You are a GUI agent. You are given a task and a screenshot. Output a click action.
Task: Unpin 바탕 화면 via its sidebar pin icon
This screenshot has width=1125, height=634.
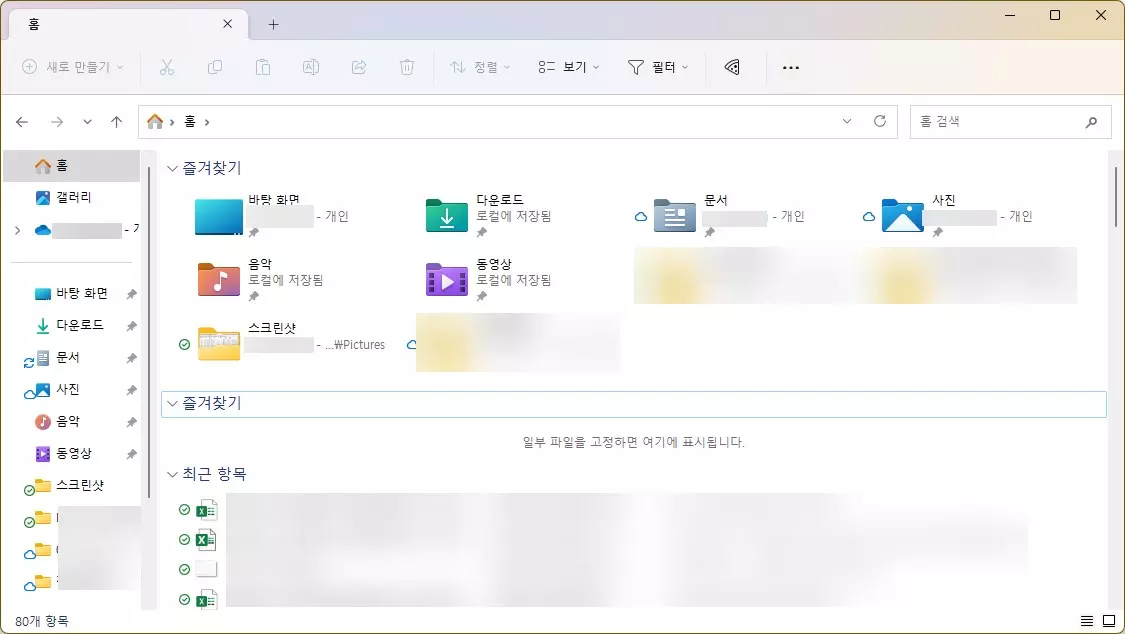tap(131, 294)
